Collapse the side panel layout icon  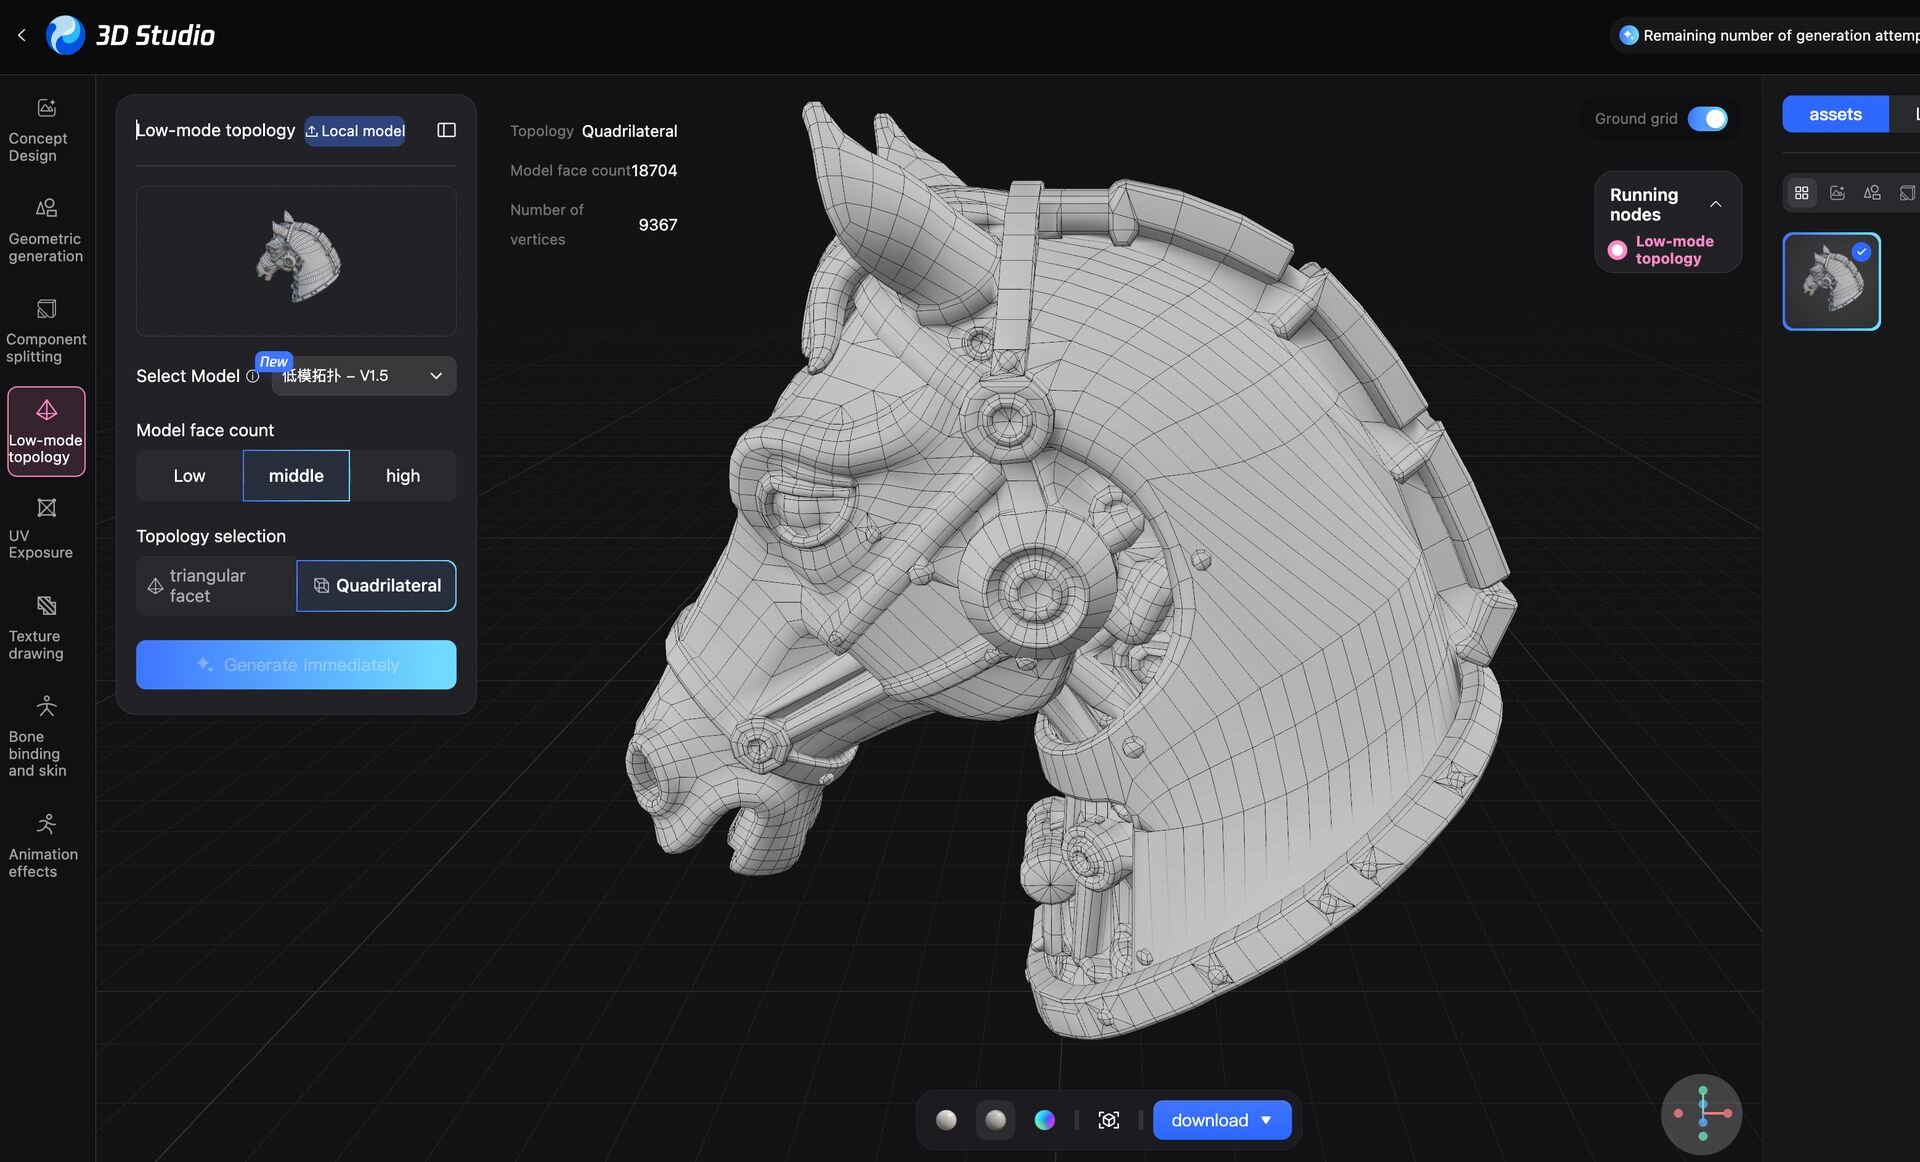point(446,130)
